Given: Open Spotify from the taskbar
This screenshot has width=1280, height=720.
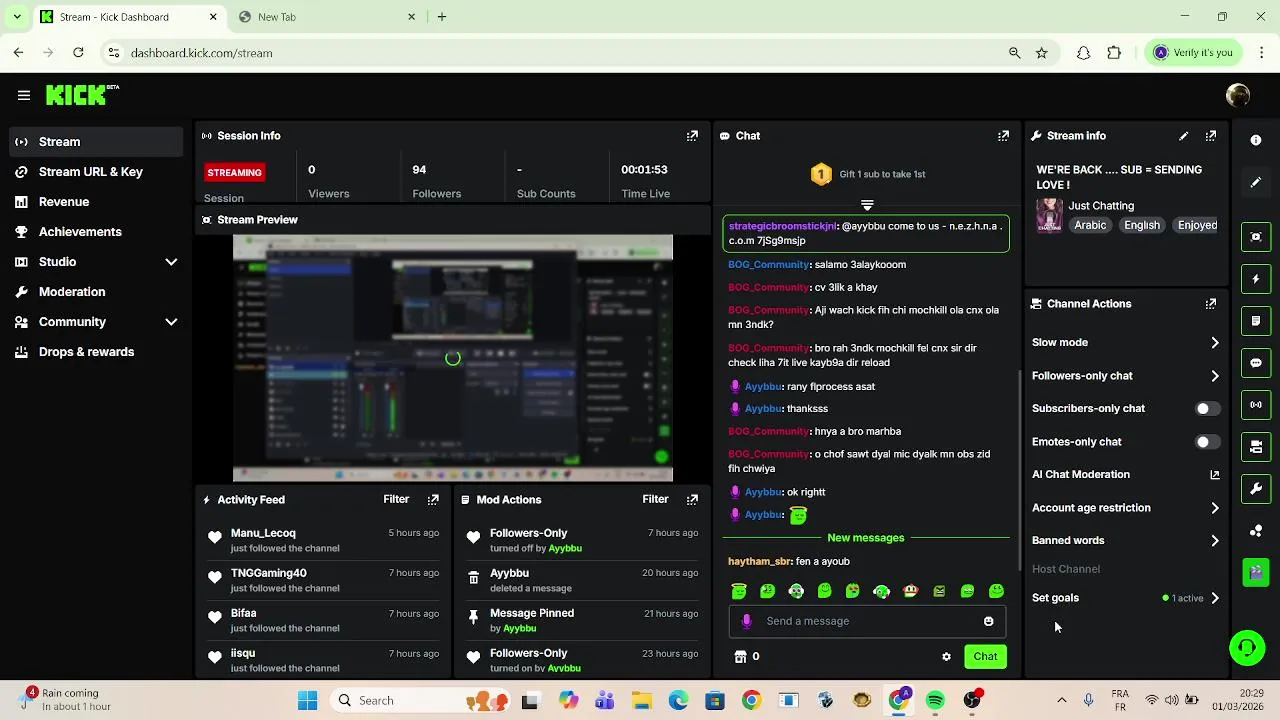Looking at the screenshot, I should [935, 701].
